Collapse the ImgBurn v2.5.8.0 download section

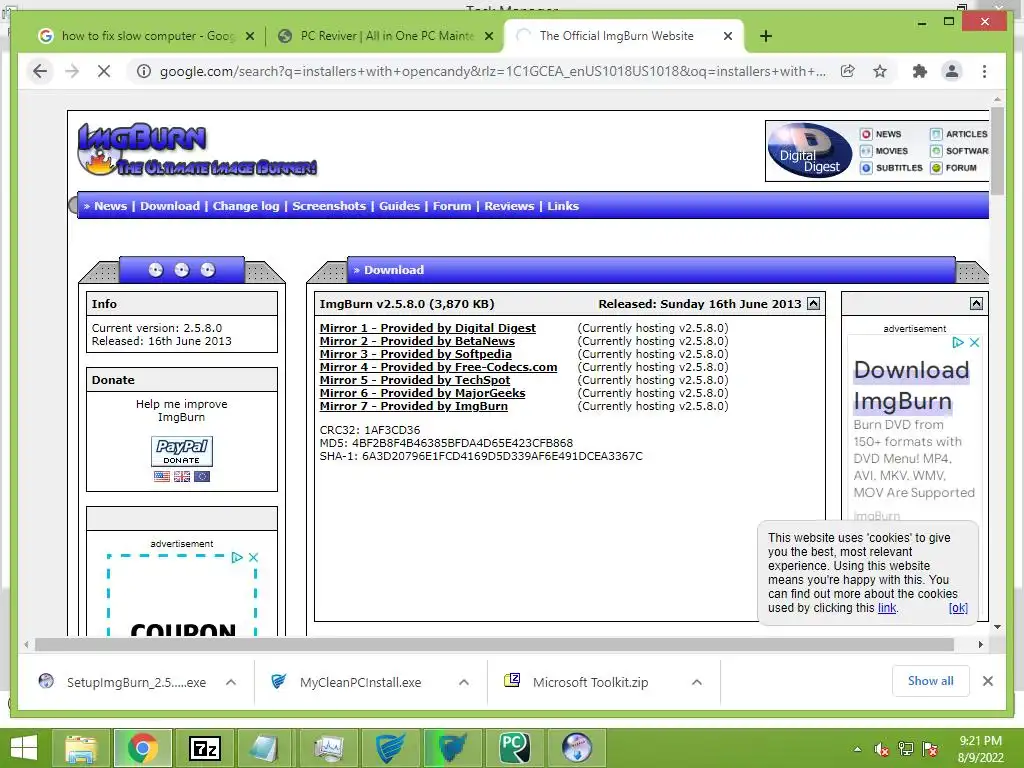tap(813, 304)
